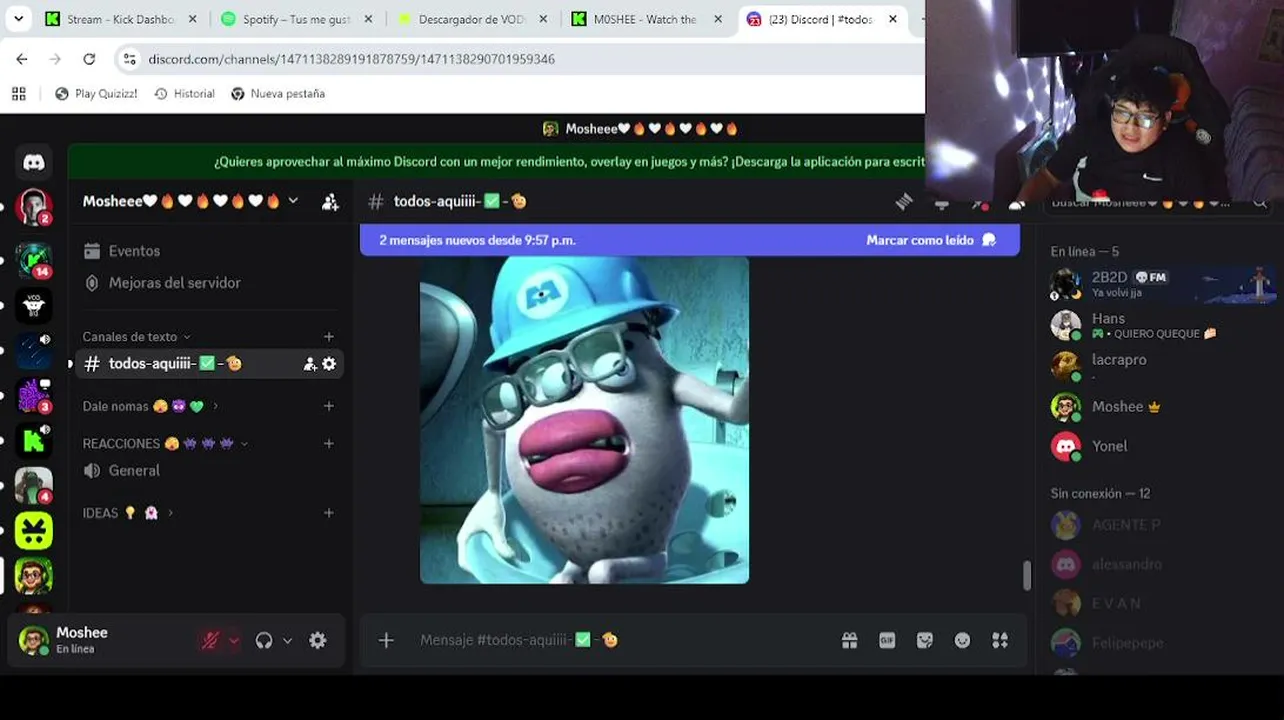Switch to Stream - Kick Dashboard tab
Image resolution: width=1284 pixels, height=720 pixels.
coord(121,19)
